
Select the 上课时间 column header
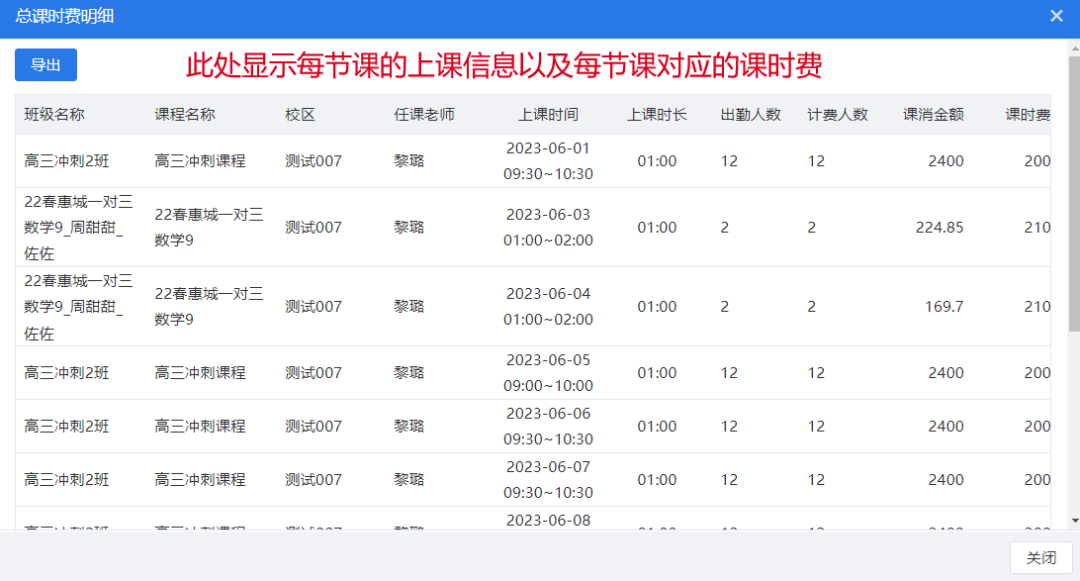548,115
